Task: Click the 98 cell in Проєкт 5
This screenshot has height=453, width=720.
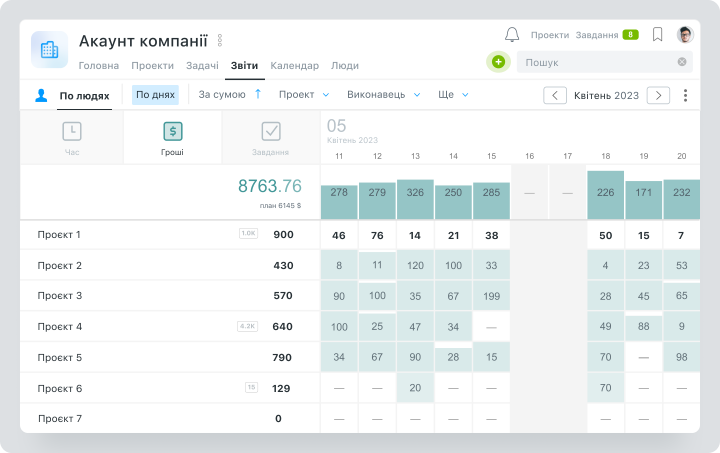Action: pyautogui.click(x=681, y=357)
